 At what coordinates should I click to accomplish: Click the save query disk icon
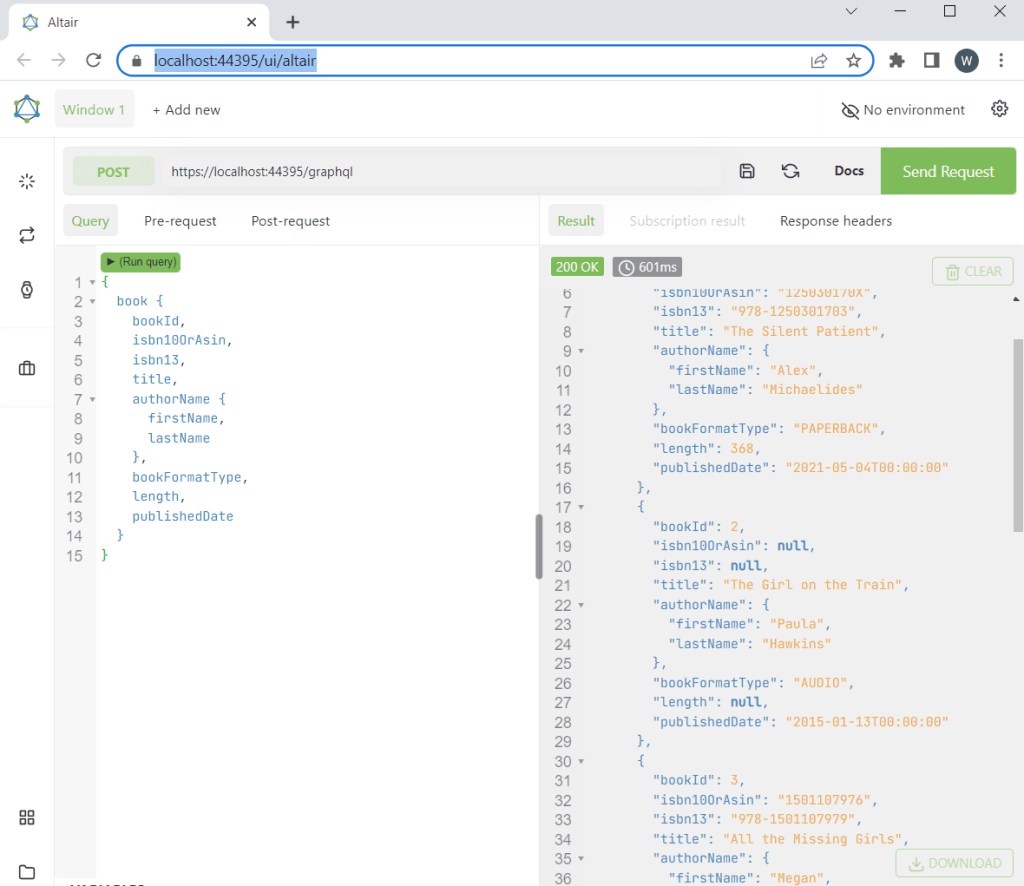[x=747, y=171]
